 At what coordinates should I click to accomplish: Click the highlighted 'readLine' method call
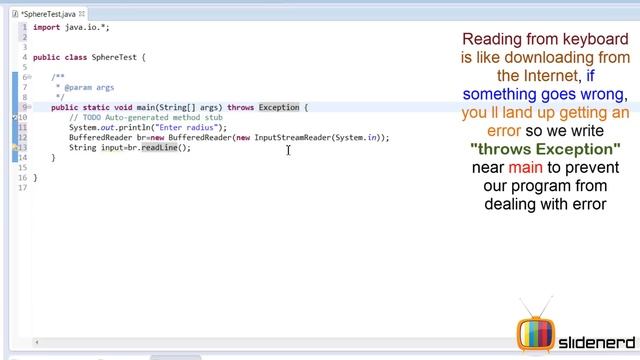coord(159,147)
